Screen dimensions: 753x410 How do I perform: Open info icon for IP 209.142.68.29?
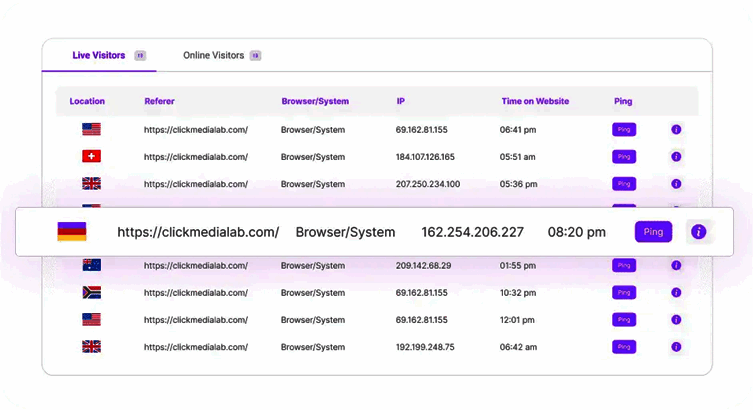tap(676, 266)
